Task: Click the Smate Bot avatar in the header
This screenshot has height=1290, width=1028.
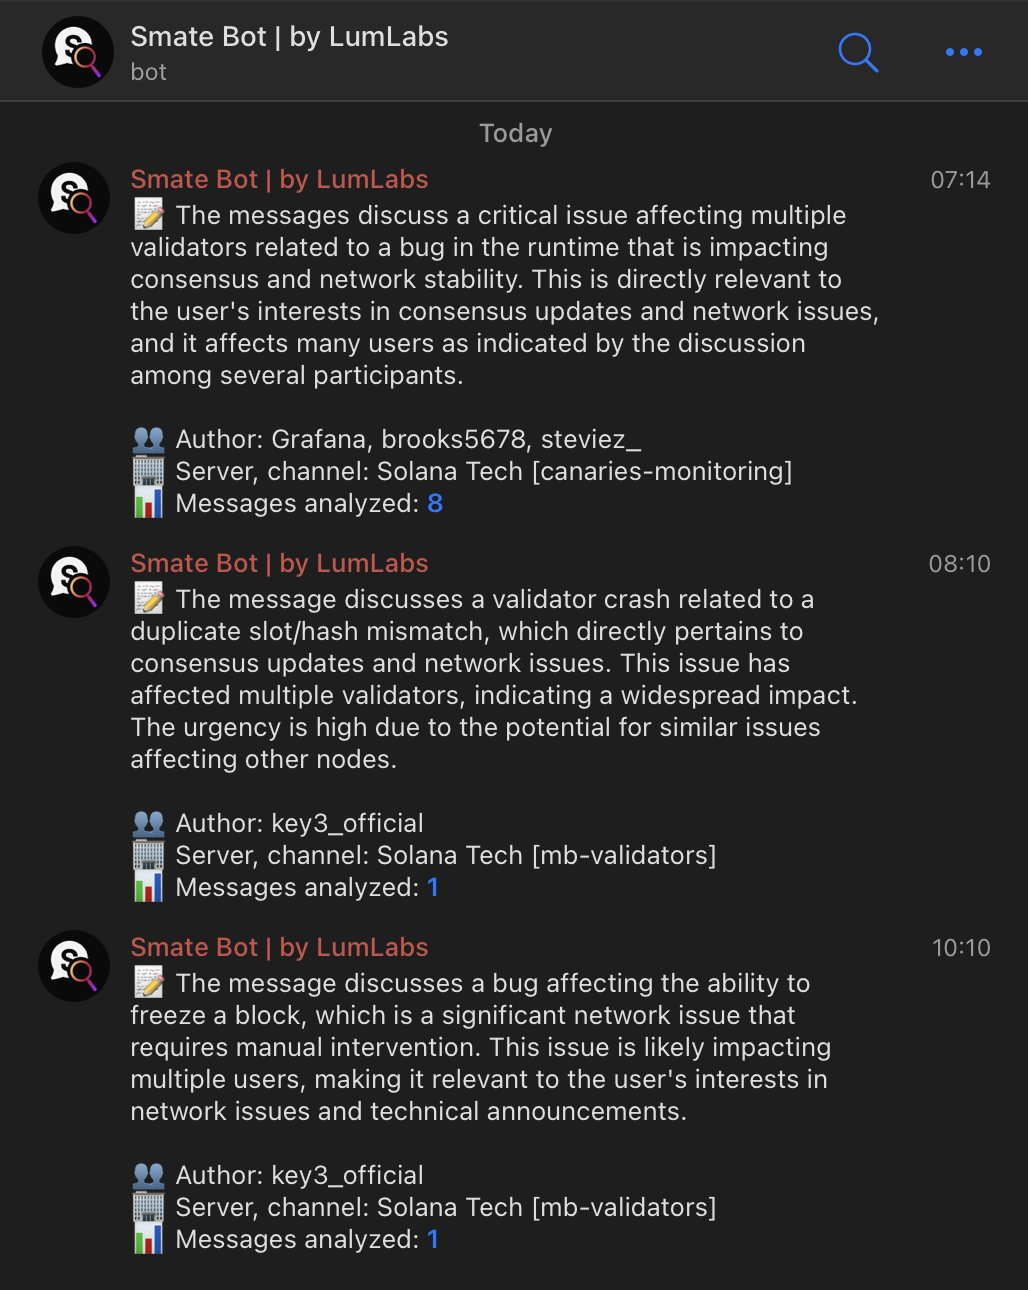Action: click(x=77, y=52)
